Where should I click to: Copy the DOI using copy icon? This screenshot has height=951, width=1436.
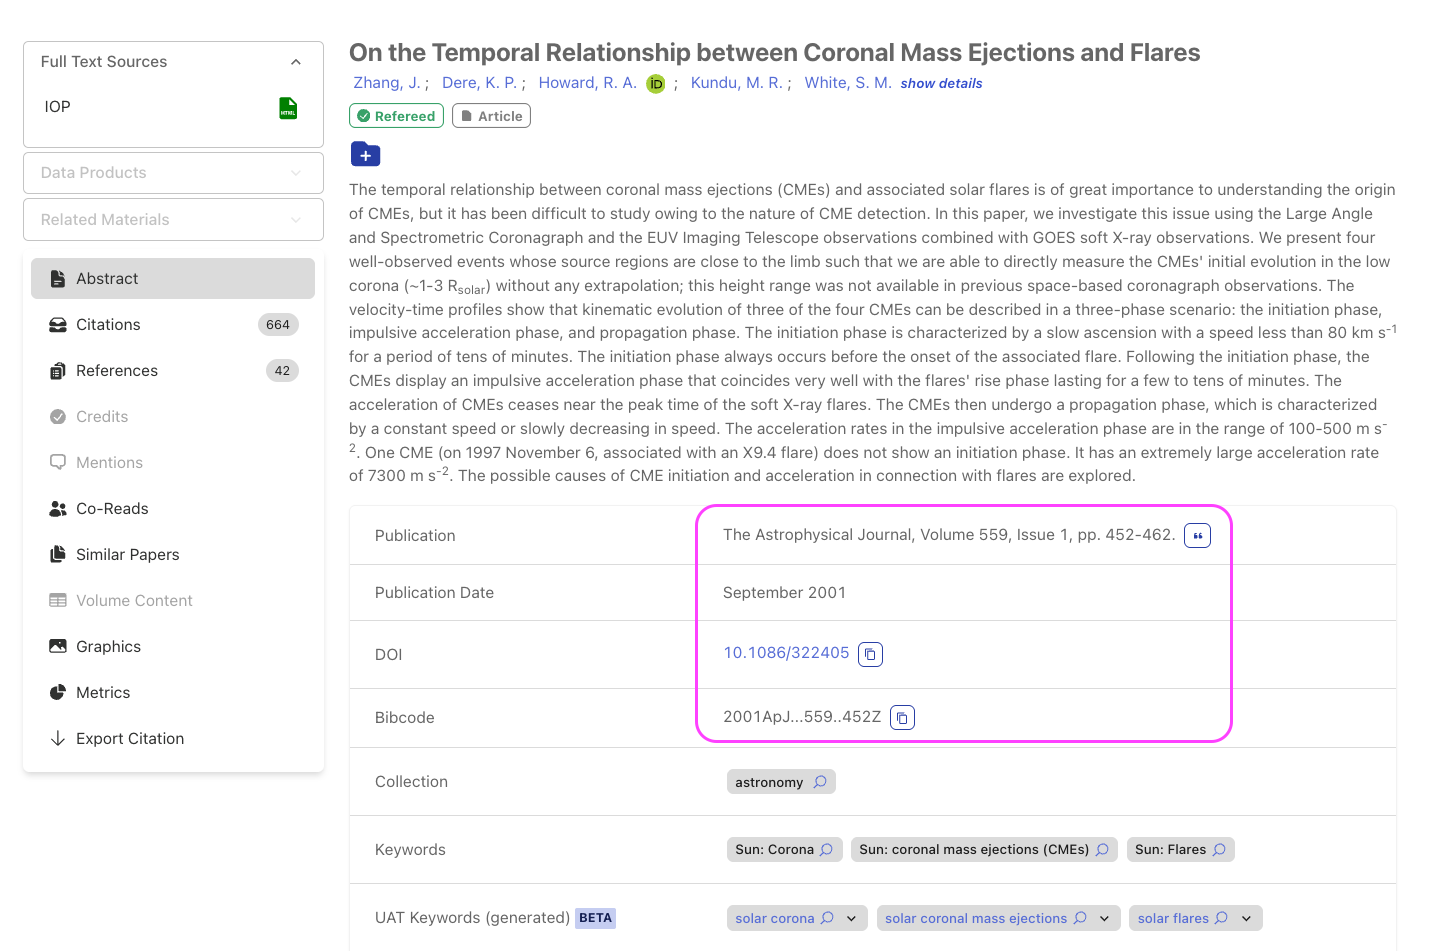(x=870, y=654)
